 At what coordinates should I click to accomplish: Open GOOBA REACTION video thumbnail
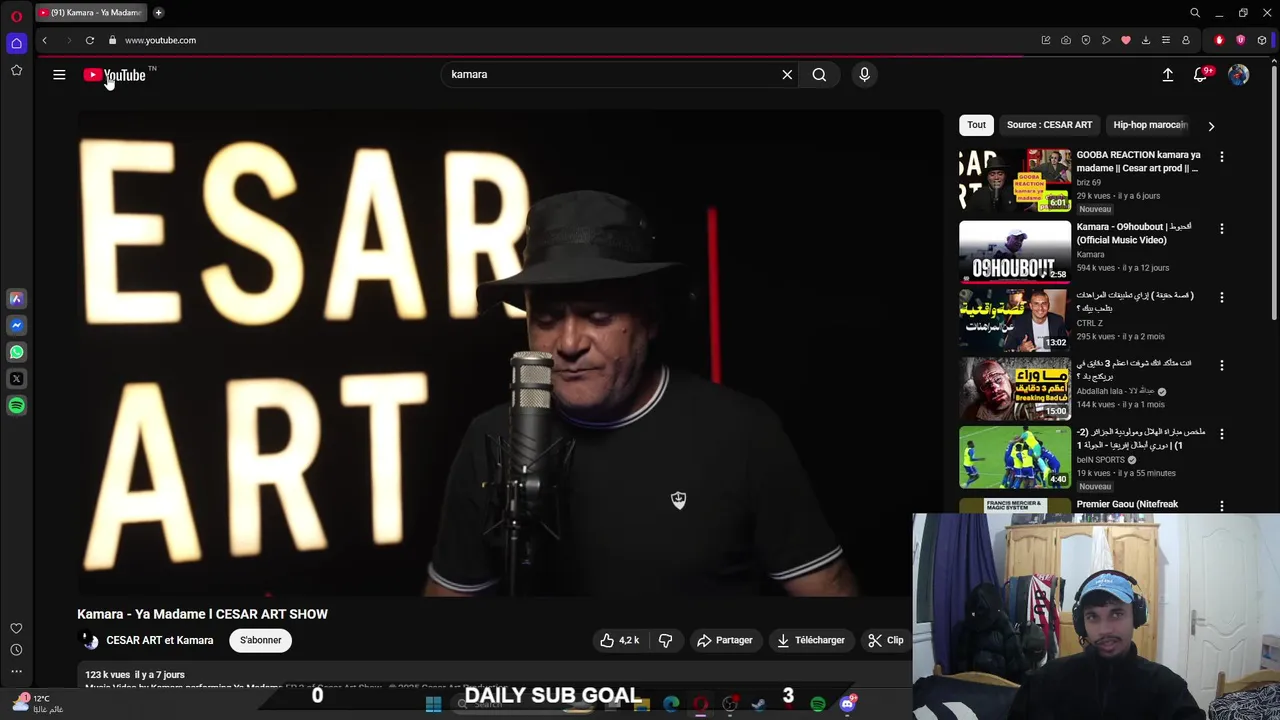click(x=1015, y=181)
